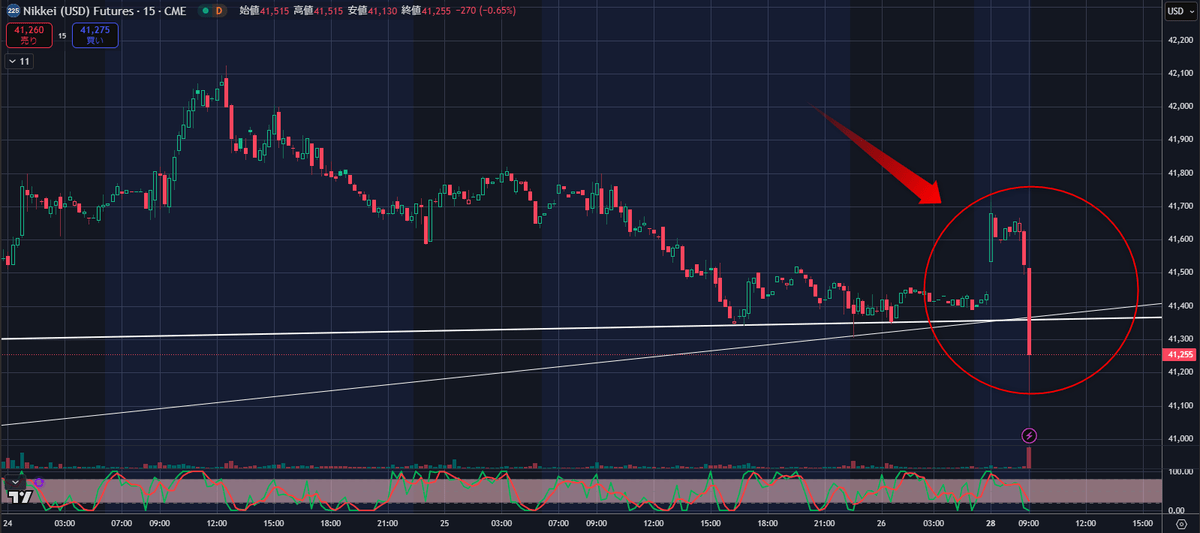Click small purple icon beside TradingView logo
This screenshot has height=533, width=1200.
click(39, 482)
